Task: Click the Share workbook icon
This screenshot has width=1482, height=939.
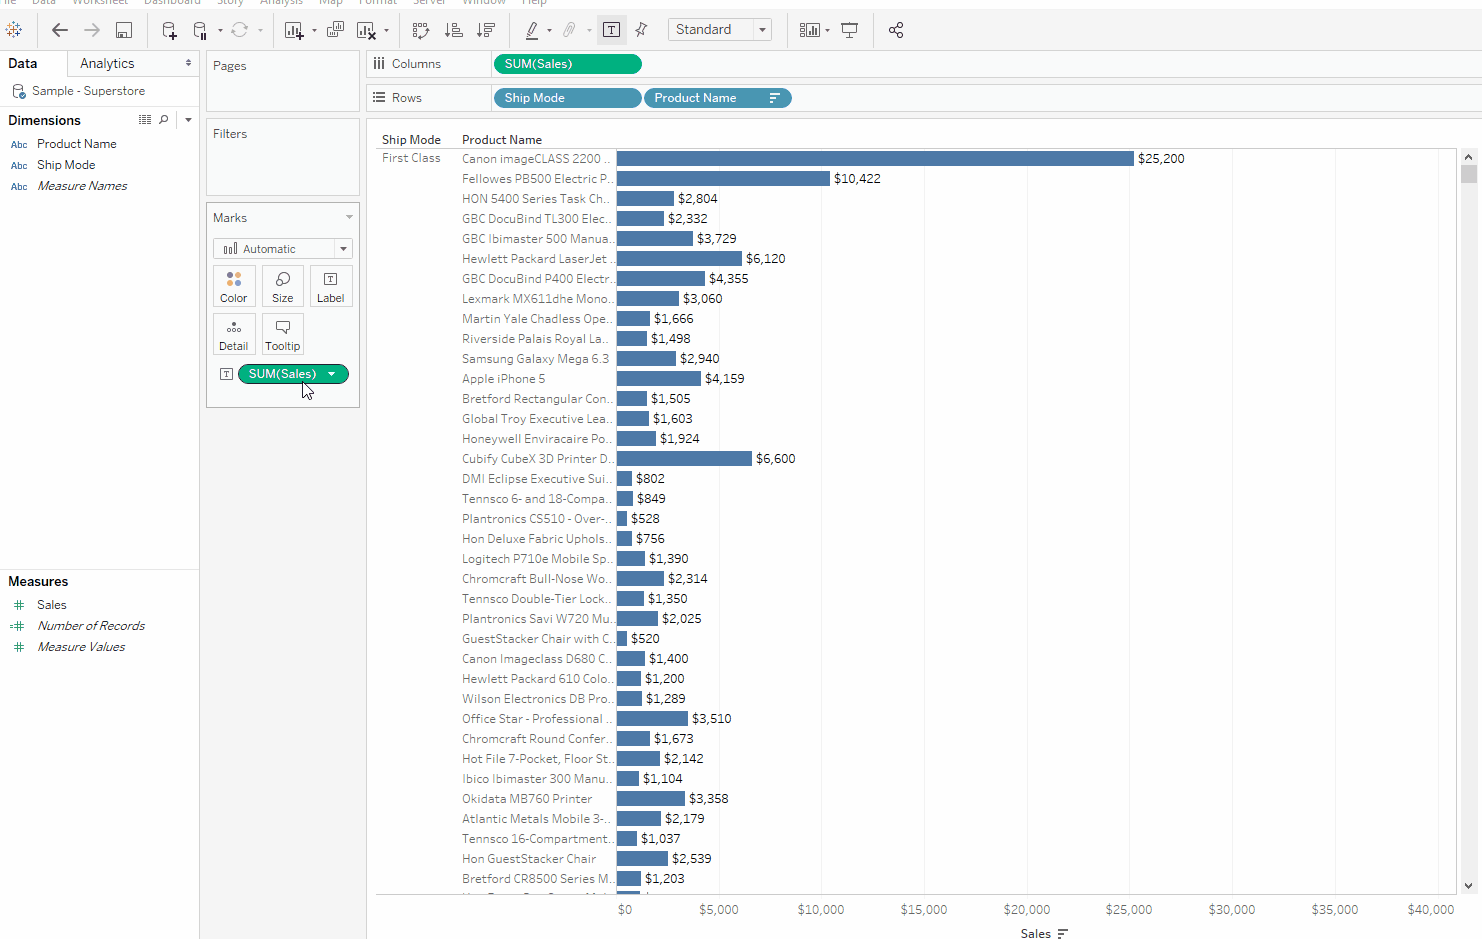Action: tap(896, 30)
